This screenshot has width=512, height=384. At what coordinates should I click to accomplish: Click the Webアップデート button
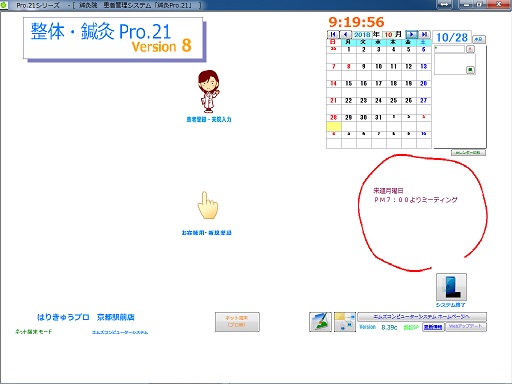coord(466,327)
